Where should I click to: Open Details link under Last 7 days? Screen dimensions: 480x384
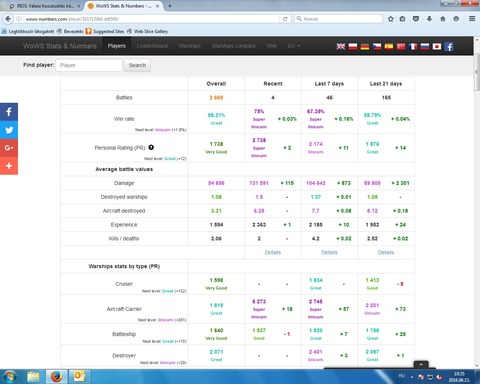point(329,252)
